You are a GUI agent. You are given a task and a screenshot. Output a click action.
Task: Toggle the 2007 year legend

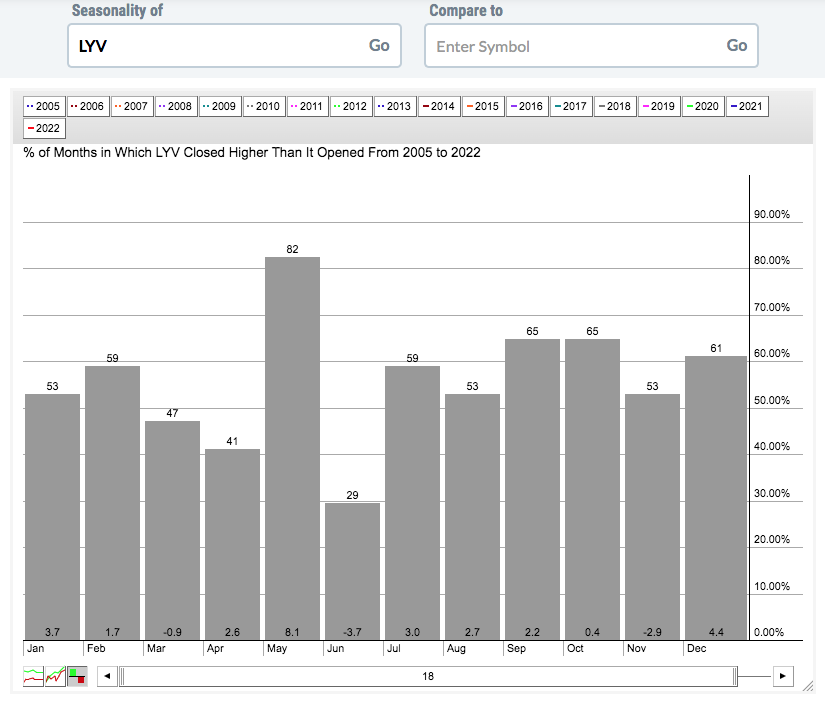pyautogui.click(x=132, y=106)
